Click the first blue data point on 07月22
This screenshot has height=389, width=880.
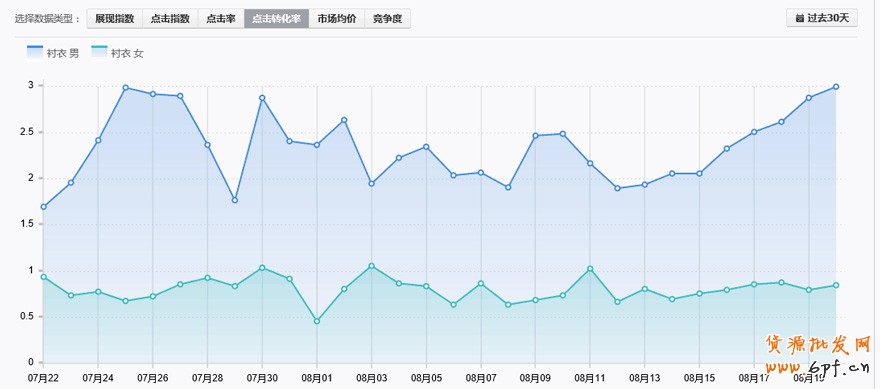[x=44, y=207]
